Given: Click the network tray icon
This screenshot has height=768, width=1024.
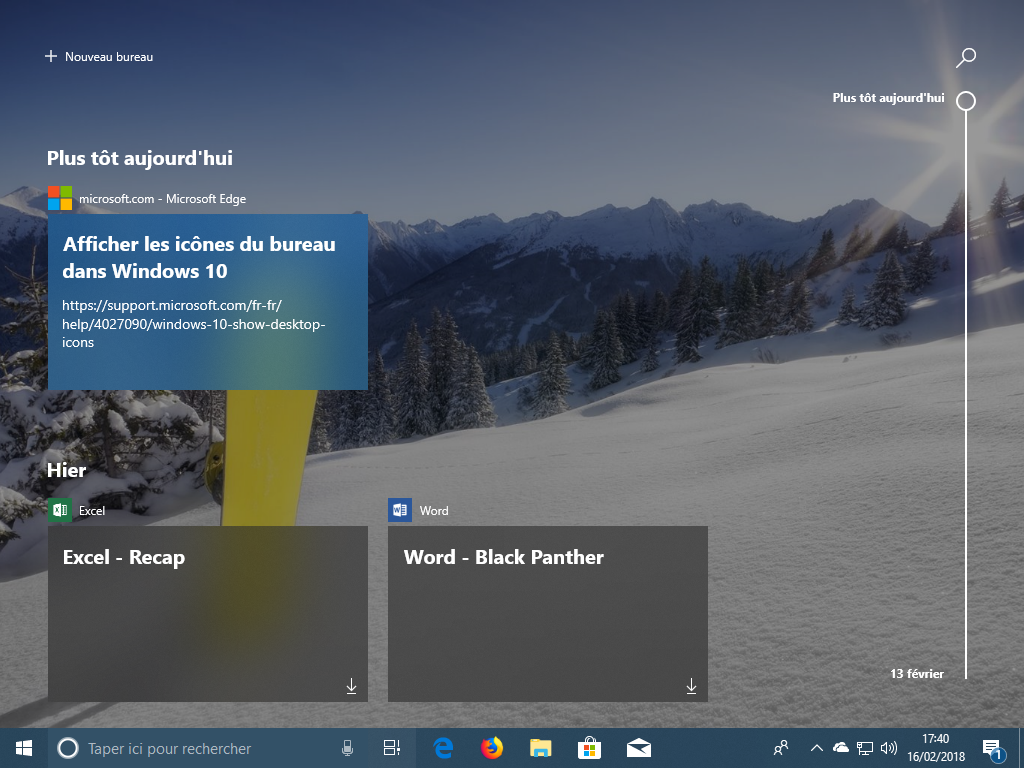Looking at the screenshot, I should (x=865, y=748).
